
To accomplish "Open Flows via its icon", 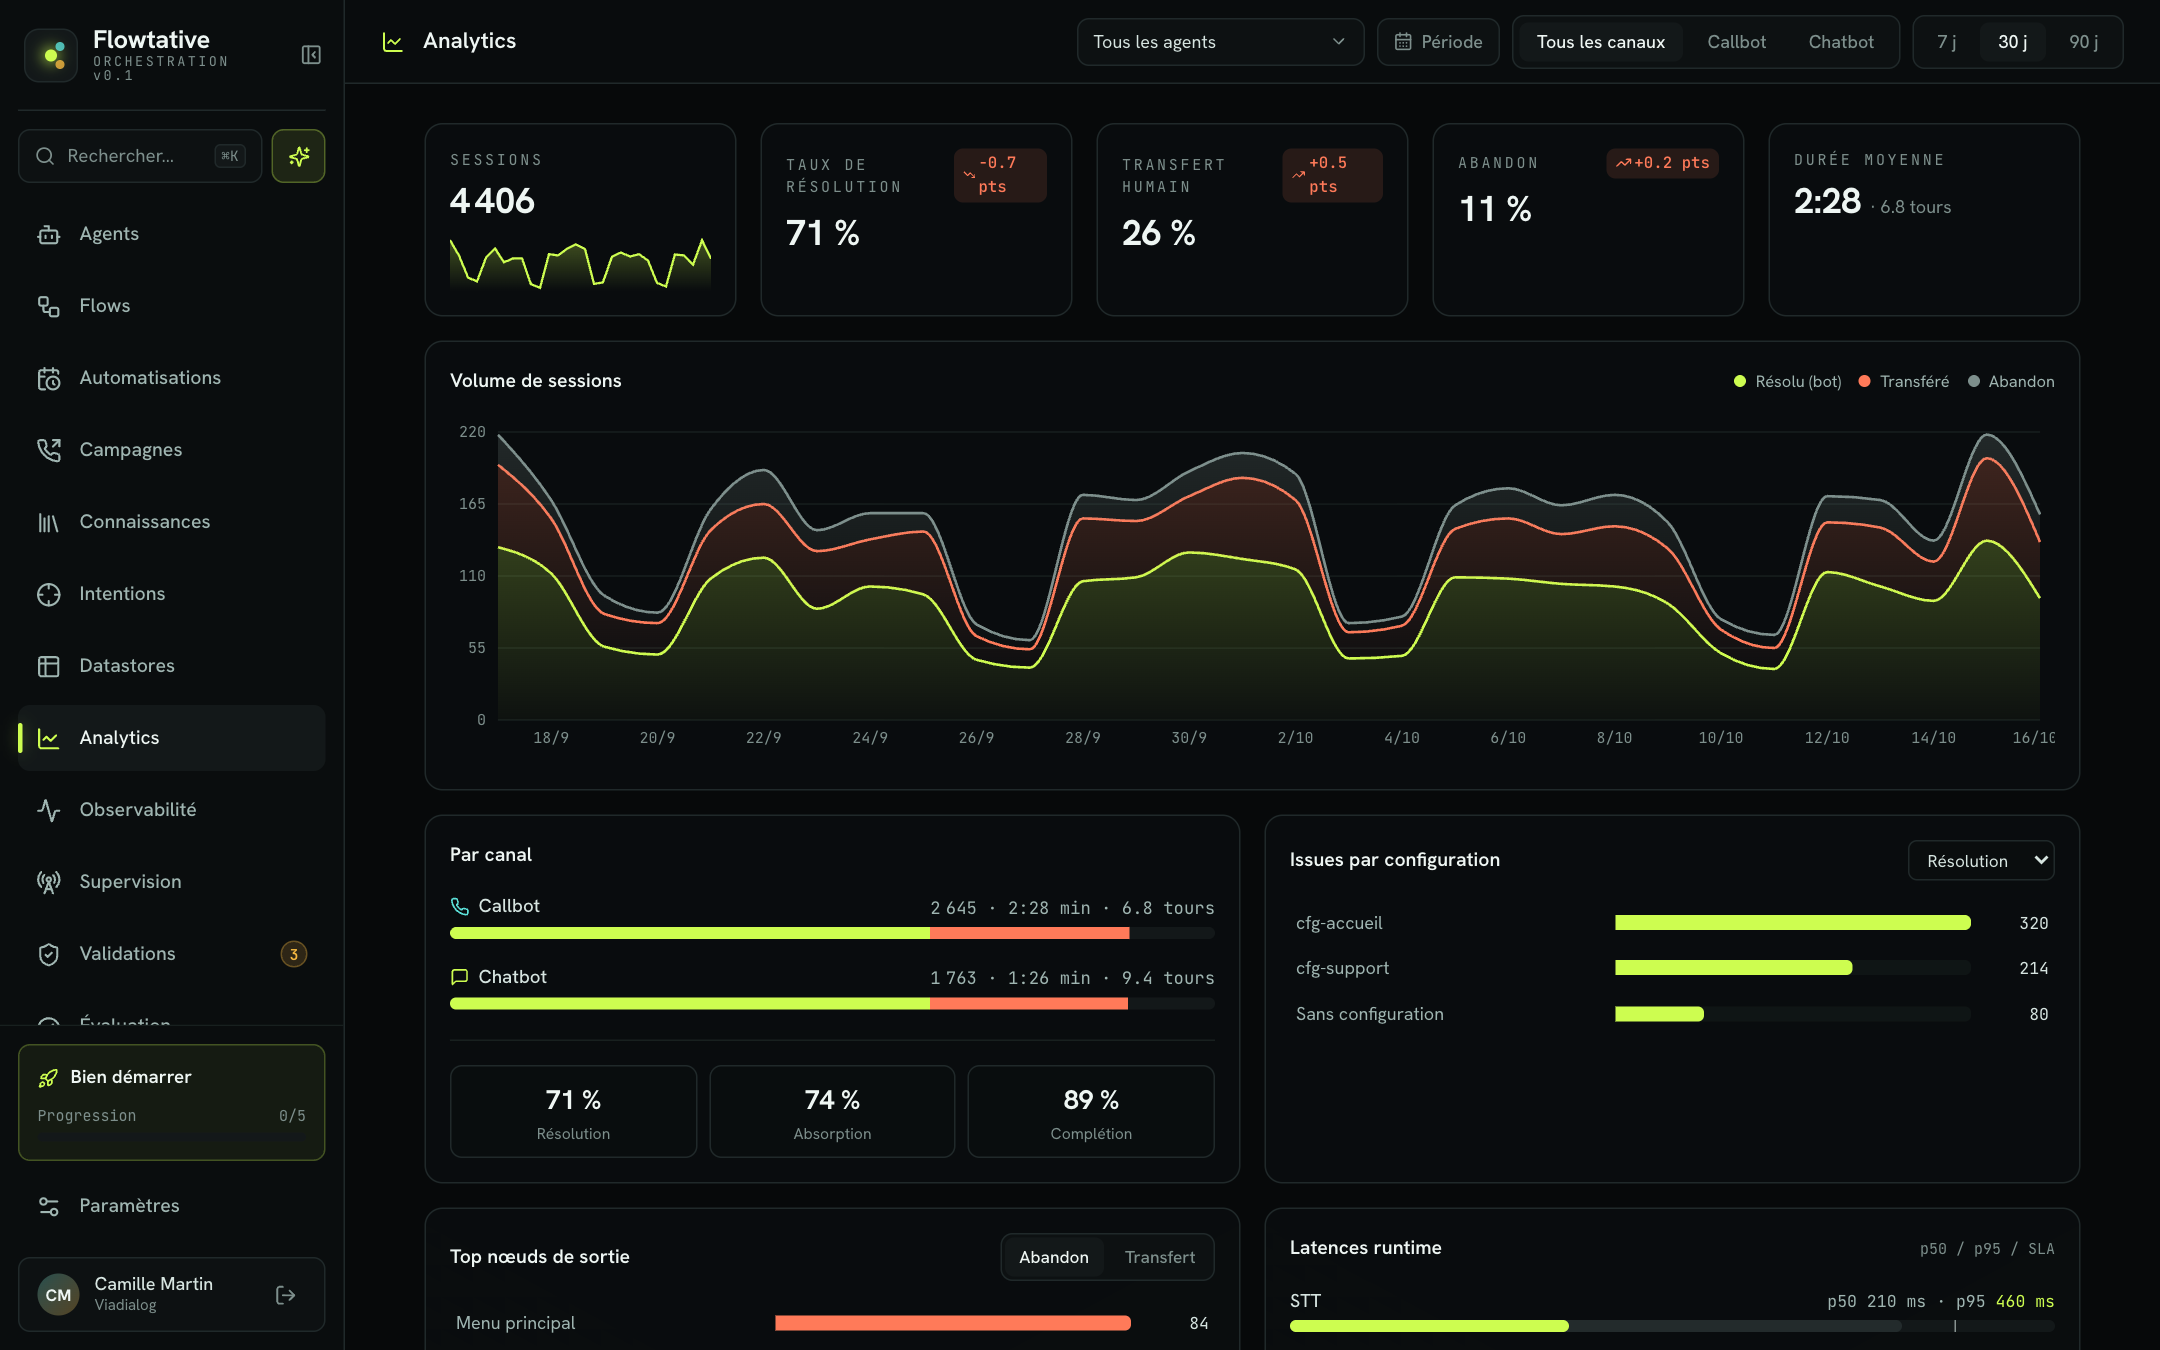I will (x=49, y=306).
